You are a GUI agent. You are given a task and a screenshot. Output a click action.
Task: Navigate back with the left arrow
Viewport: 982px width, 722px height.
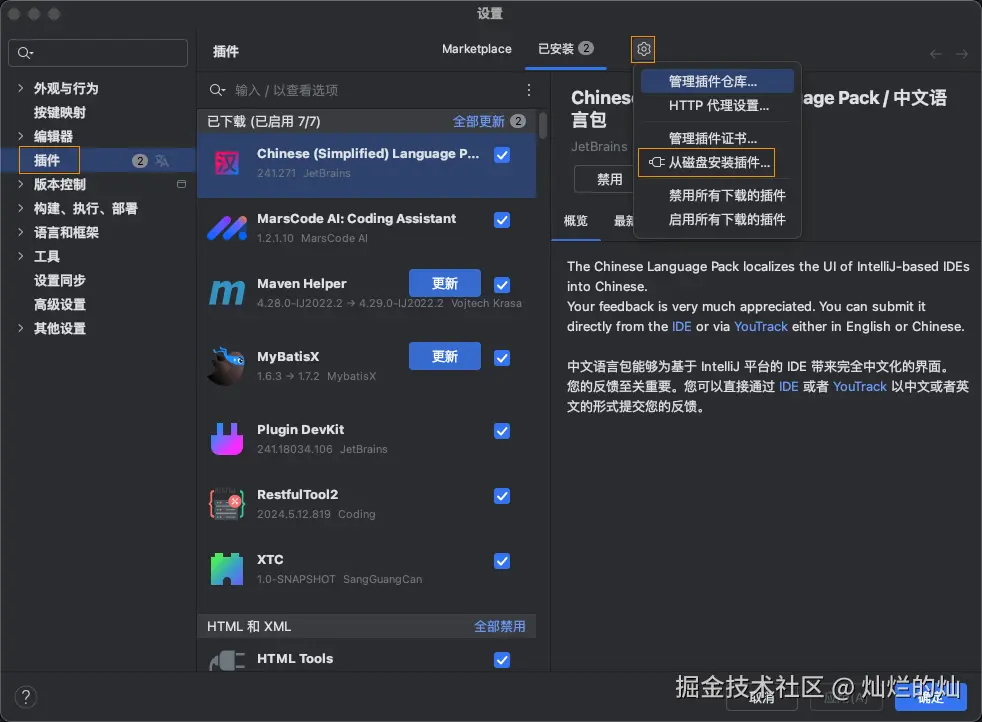point(936,54)
